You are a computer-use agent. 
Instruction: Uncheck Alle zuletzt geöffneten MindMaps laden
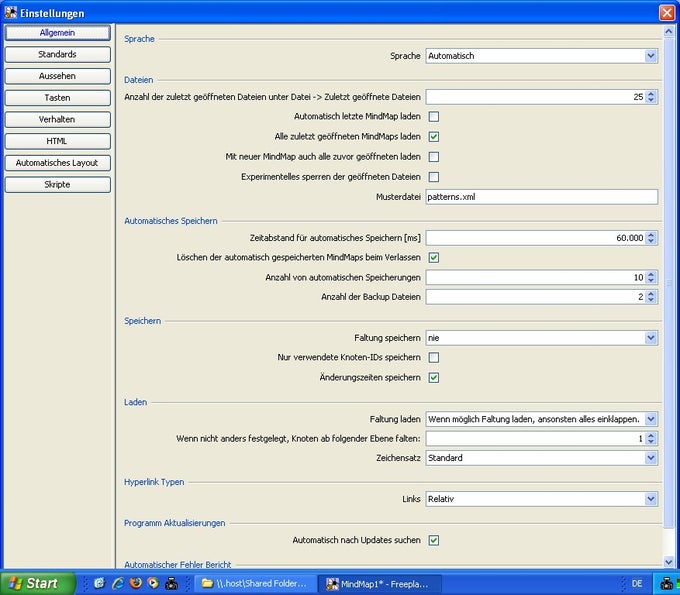pyautogui.click(x=434, y=137)
